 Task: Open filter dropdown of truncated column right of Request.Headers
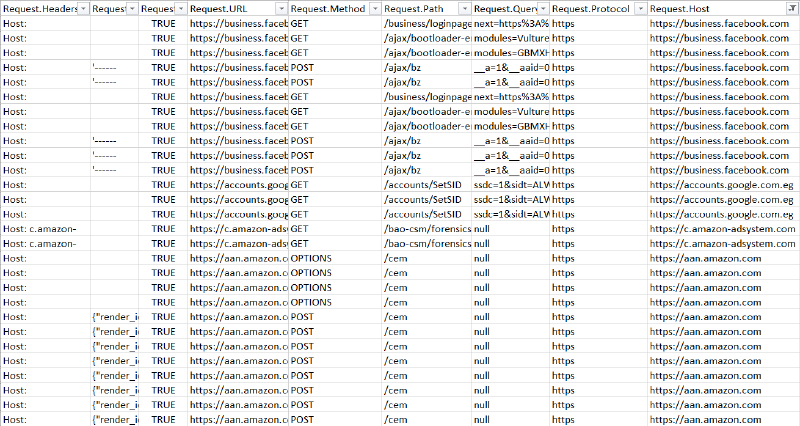point(132,9)
